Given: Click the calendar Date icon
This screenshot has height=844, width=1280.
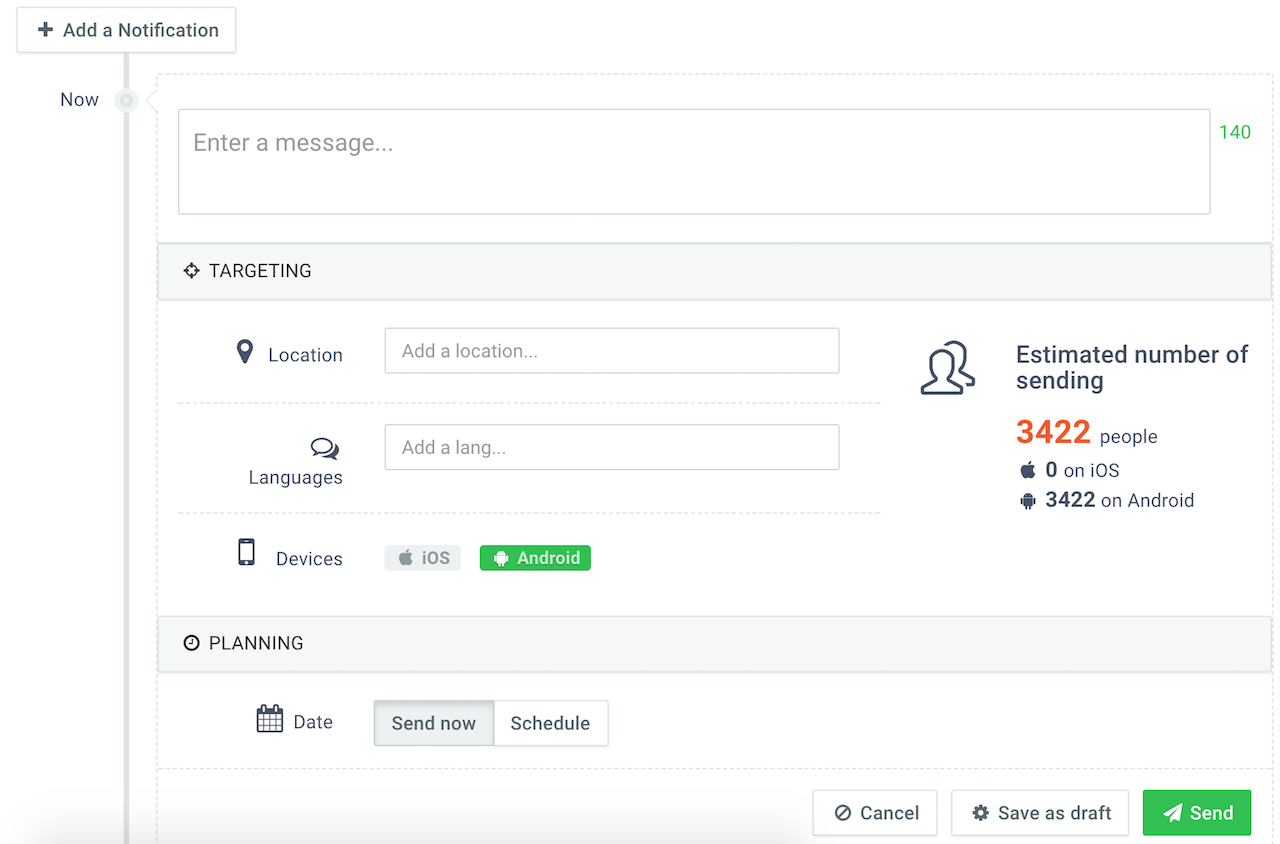Looking at the screenshot, I should 270,719.
